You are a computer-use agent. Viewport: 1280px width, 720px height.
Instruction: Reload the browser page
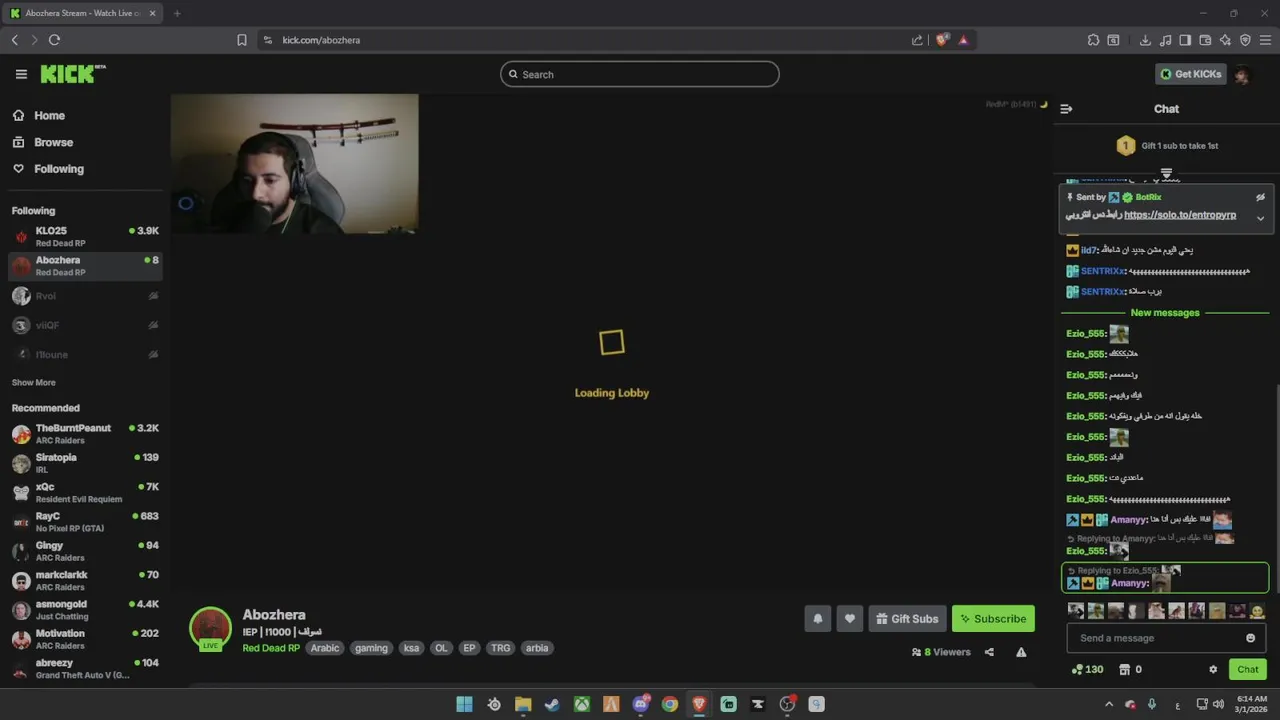pyautogui.click(x=54, y=40)
